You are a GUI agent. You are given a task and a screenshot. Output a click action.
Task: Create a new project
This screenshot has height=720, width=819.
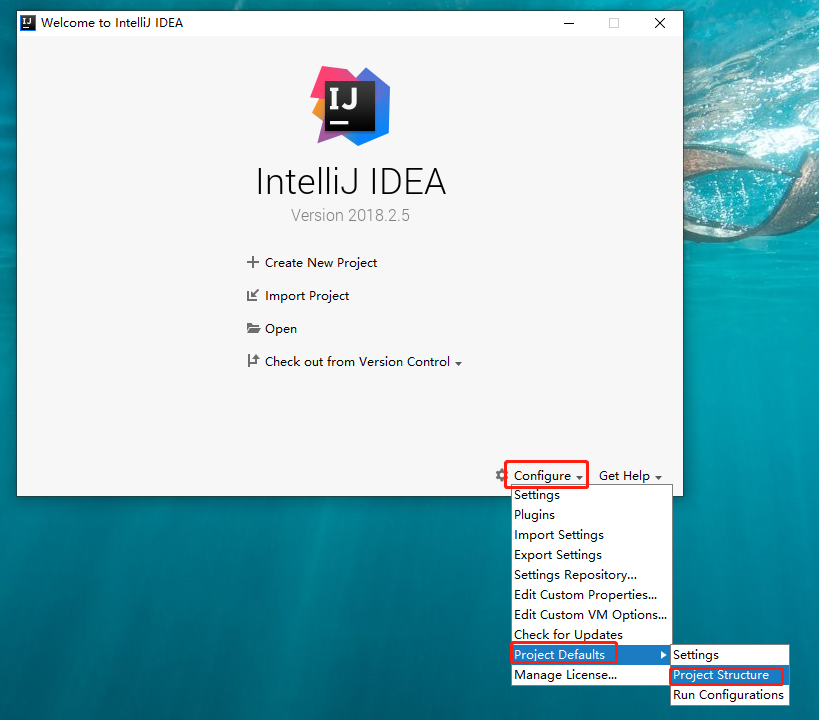tap(321, 263)
